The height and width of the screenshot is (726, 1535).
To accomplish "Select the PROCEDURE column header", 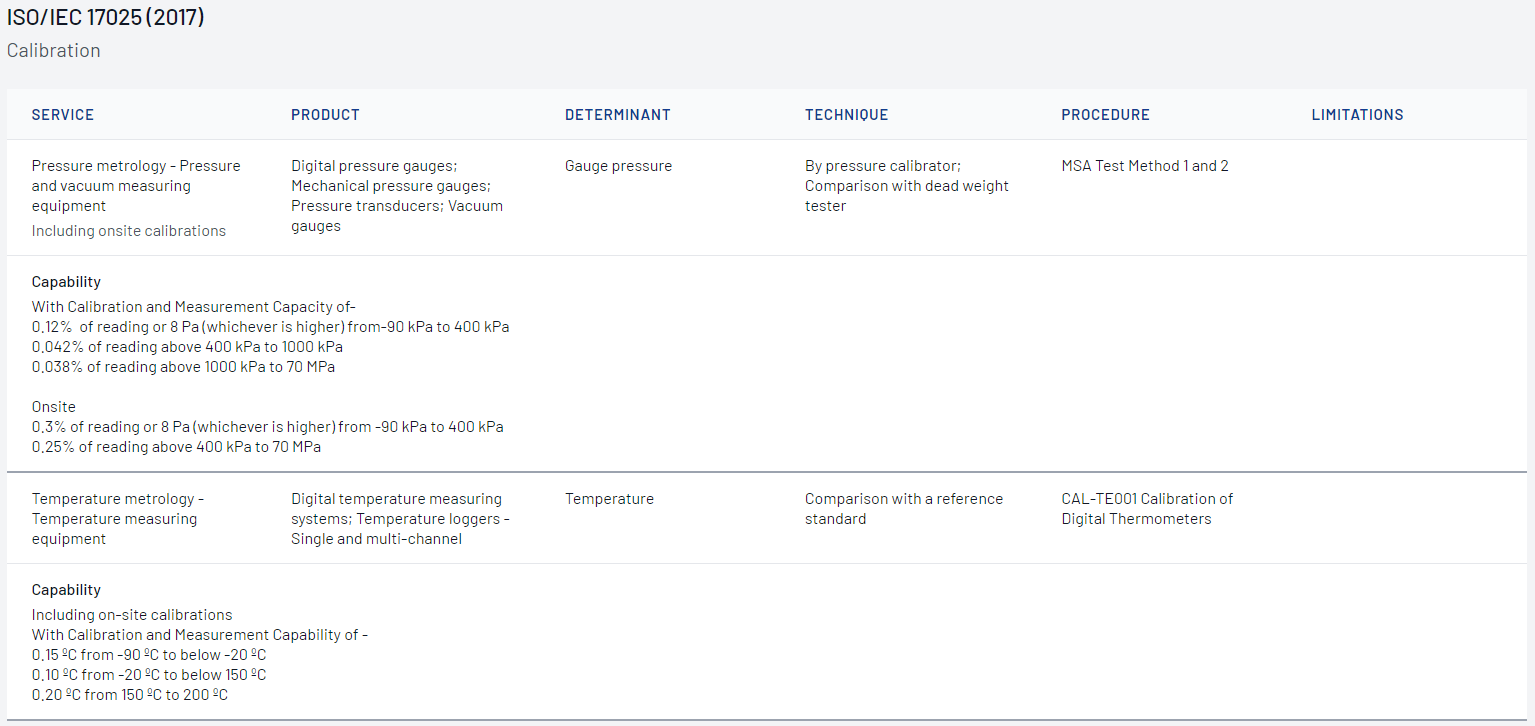I will (1106, 115).
